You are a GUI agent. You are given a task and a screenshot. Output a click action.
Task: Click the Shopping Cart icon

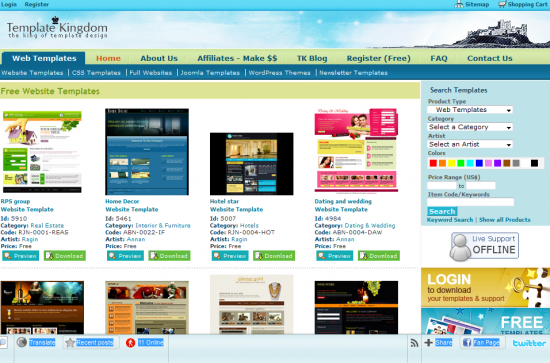click(x=502, y=4)
